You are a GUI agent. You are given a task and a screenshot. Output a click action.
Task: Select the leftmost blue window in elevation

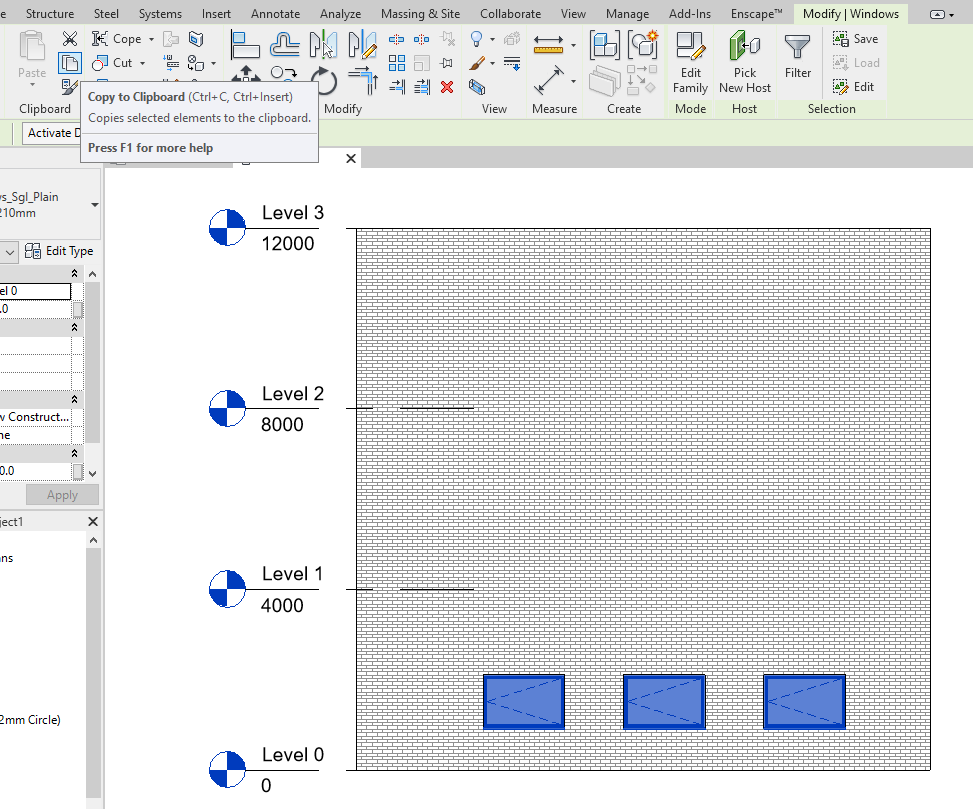[524, 702]
